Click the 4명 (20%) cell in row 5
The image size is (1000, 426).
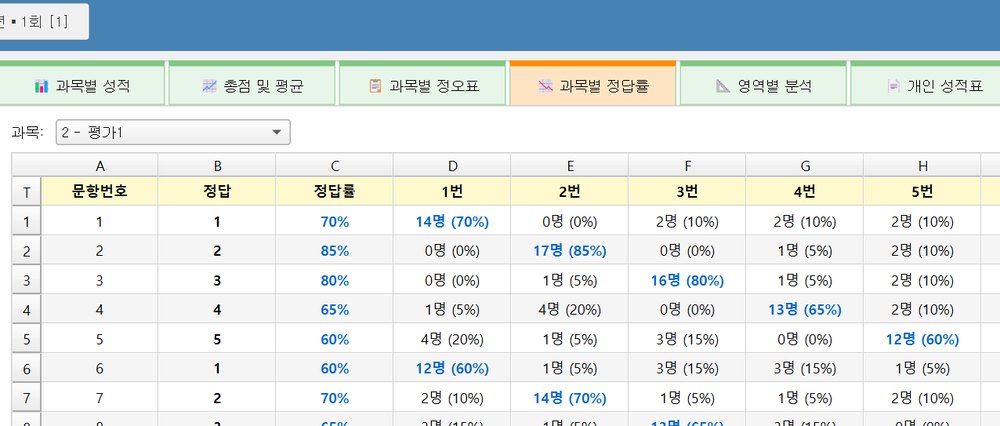(452, 339)
